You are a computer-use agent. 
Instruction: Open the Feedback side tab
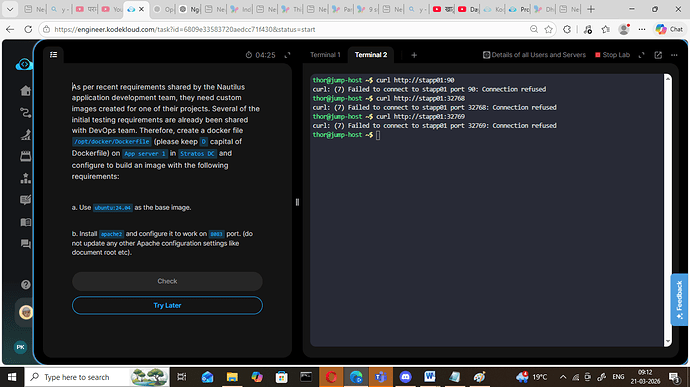click(x=679, y=299)
